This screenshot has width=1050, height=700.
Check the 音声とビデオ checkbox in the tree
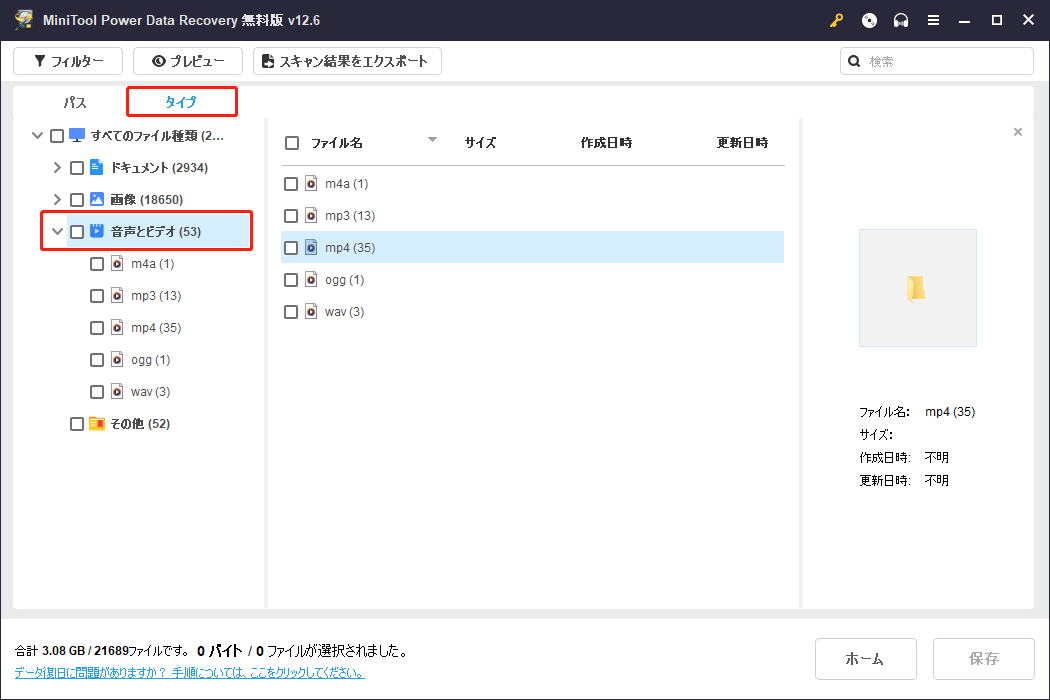pos(77,232)
